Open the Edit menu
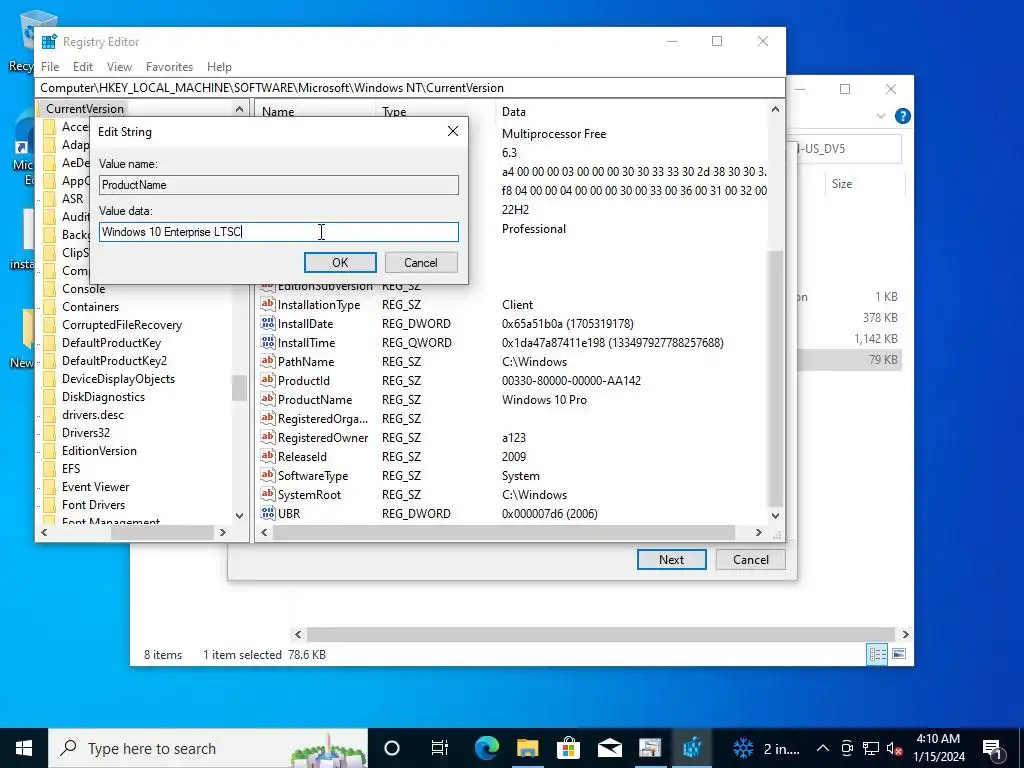 (82, 67)
